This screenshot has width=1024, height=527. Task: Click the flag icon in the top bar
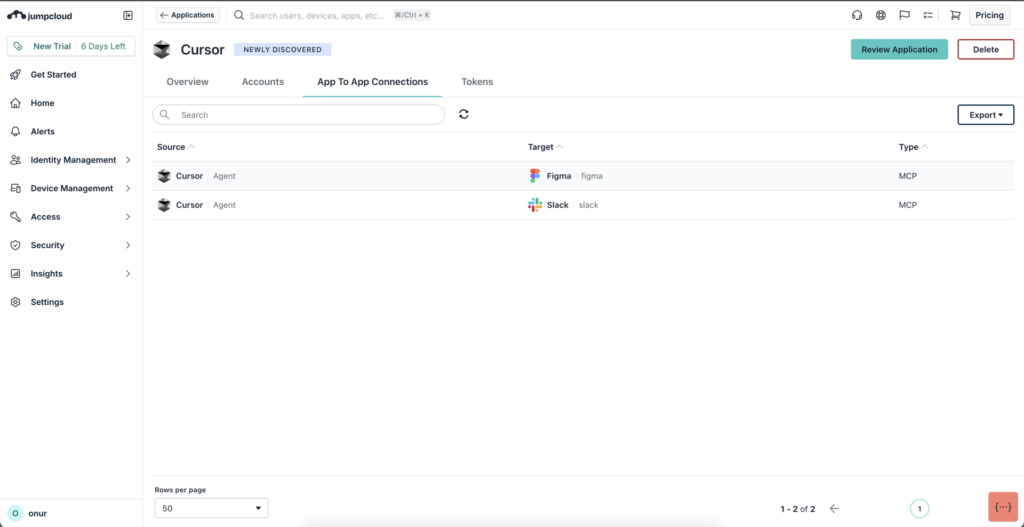(904, 15)
